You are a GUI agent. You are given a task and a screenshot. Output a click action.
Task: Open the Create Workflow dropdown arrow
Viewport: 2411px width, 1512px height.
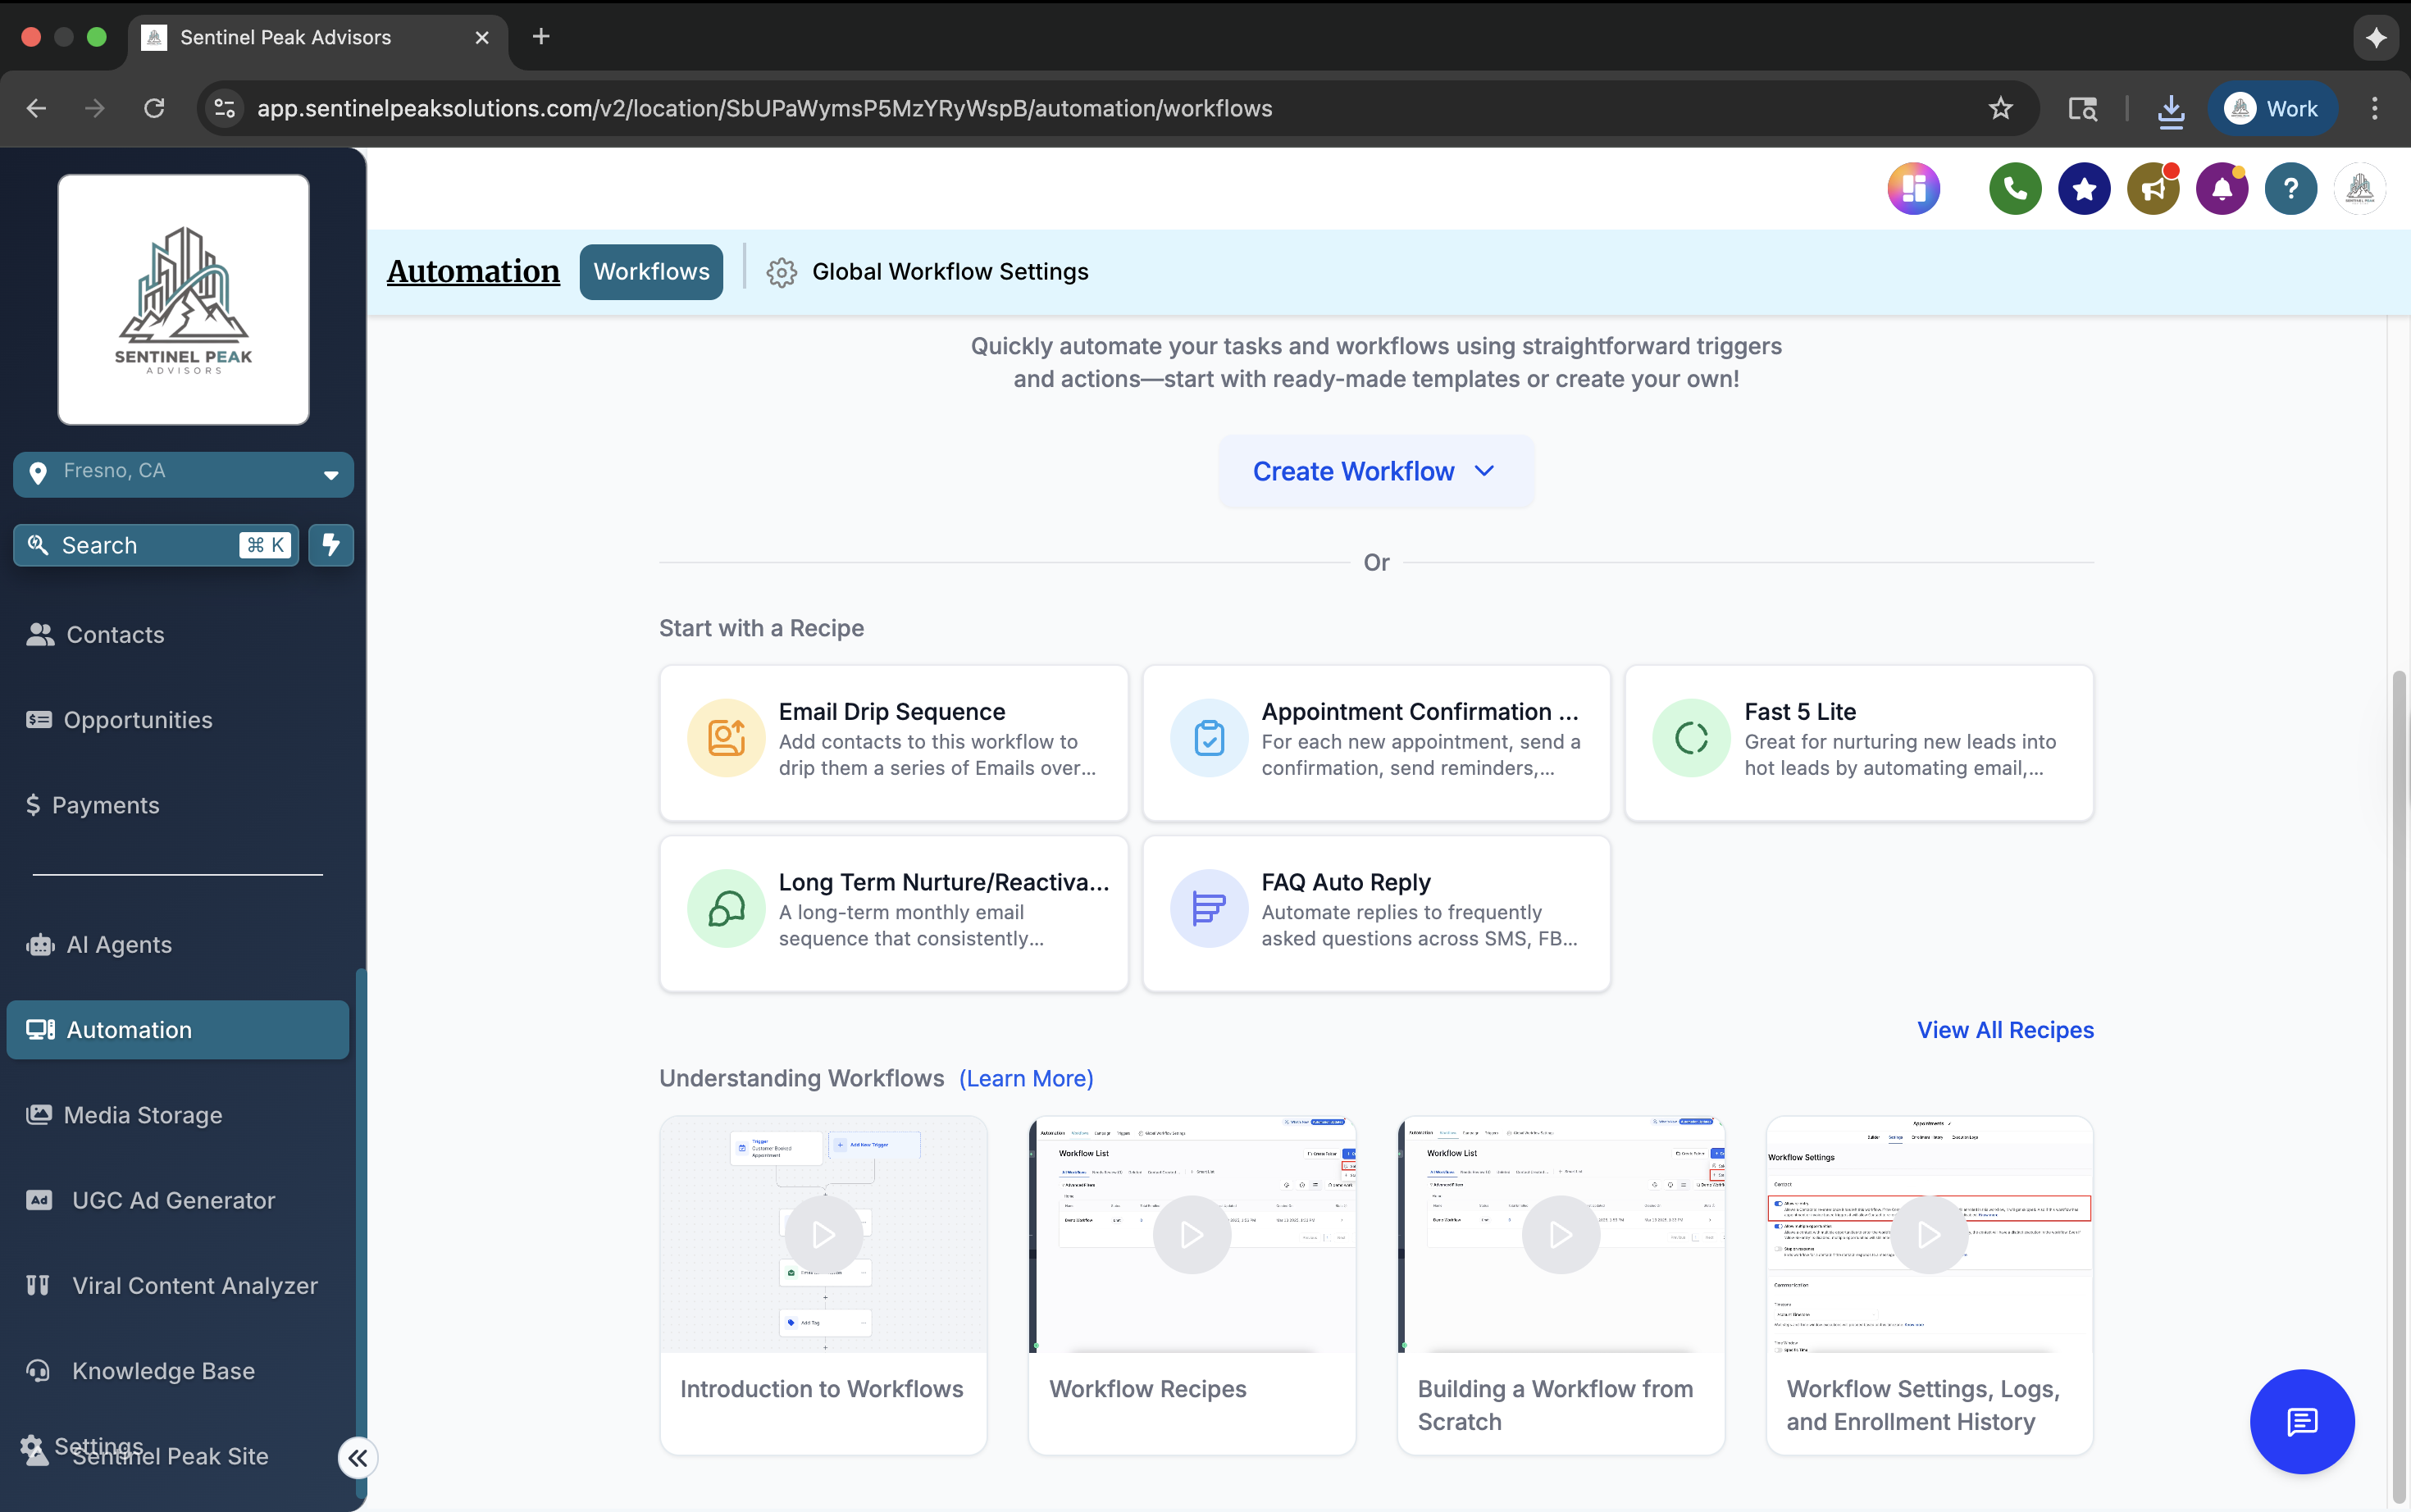1484,471
